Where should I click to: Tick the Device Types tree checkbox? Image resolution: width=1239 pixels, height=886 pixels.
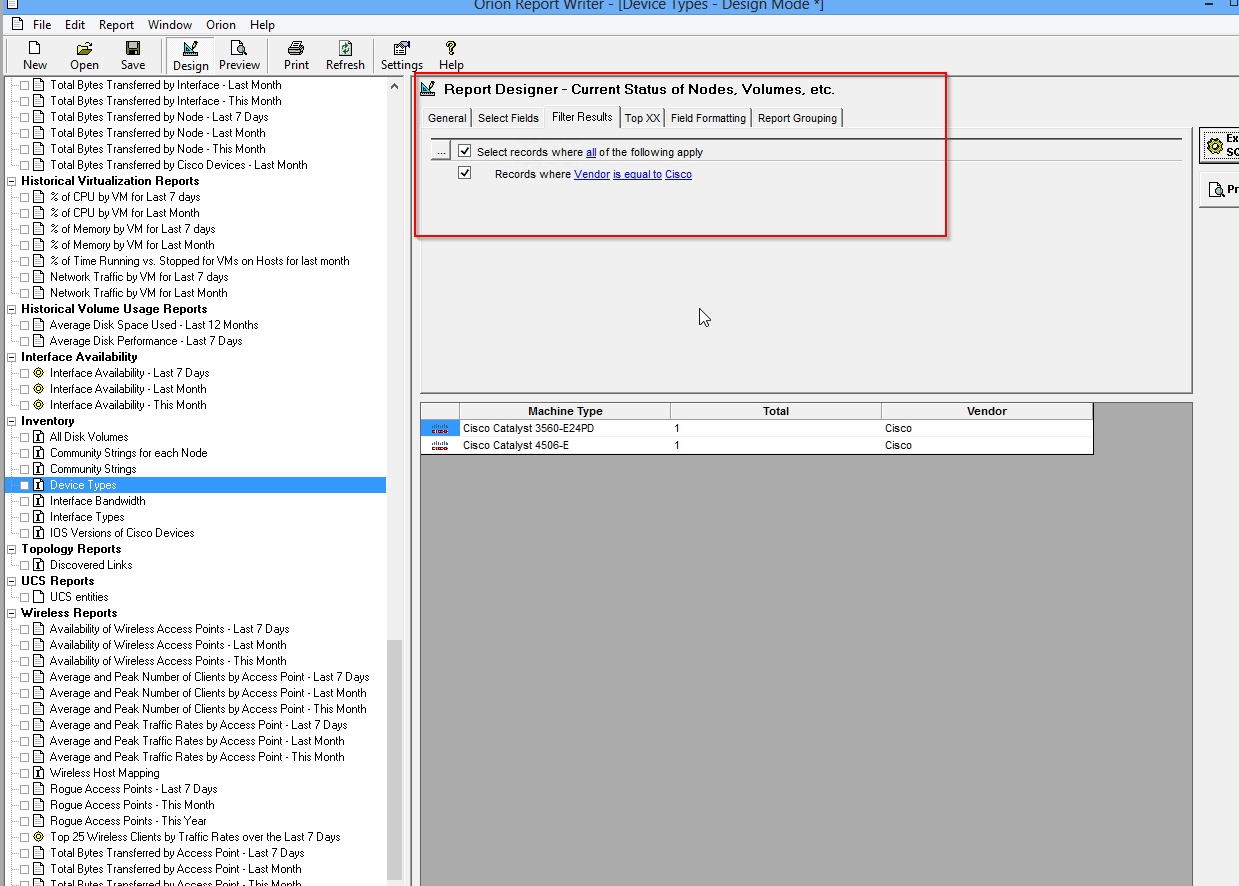coord(25,485)
